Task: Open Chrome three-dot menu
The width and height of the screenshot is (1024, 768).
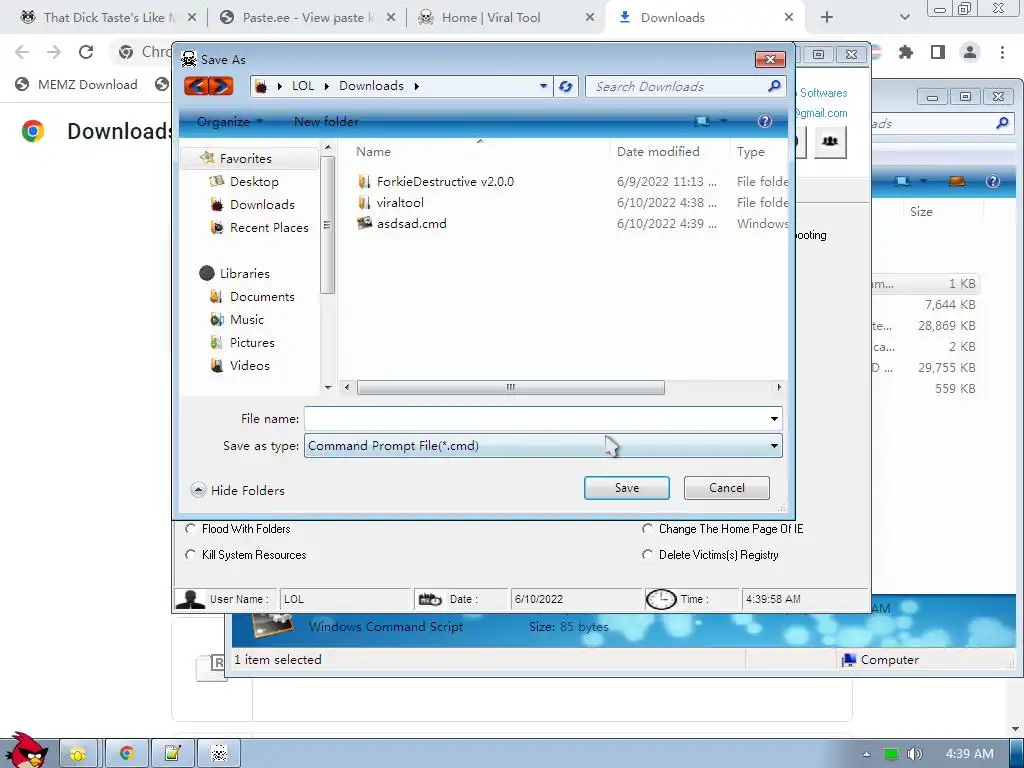Action: point(1002,52)
